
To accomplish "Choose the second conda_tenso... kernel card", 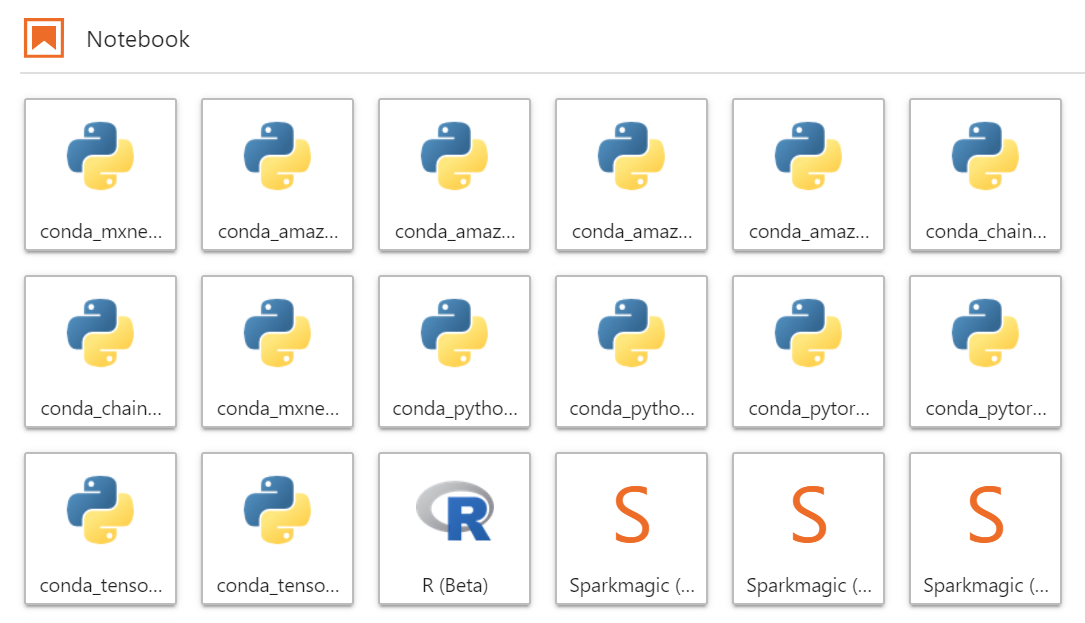I will (277, 529).
